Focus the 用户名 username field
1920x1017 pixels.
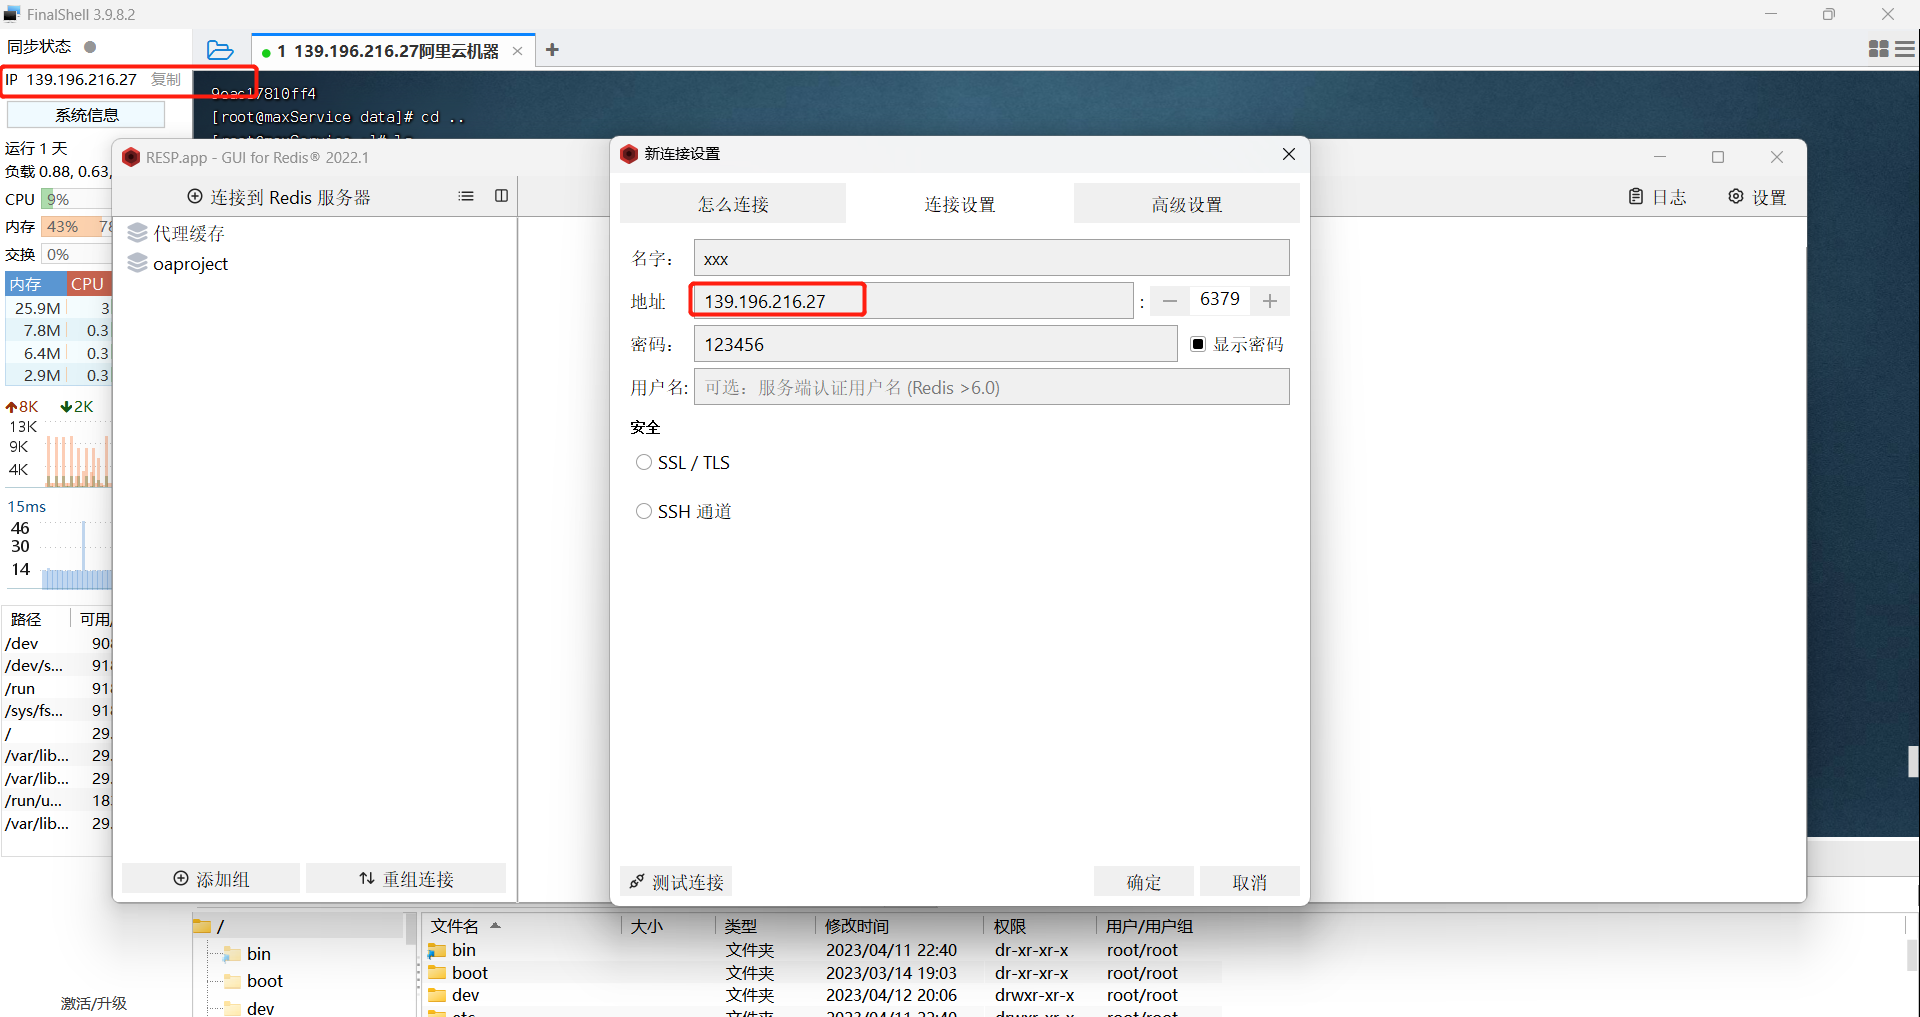coord(992,387)
